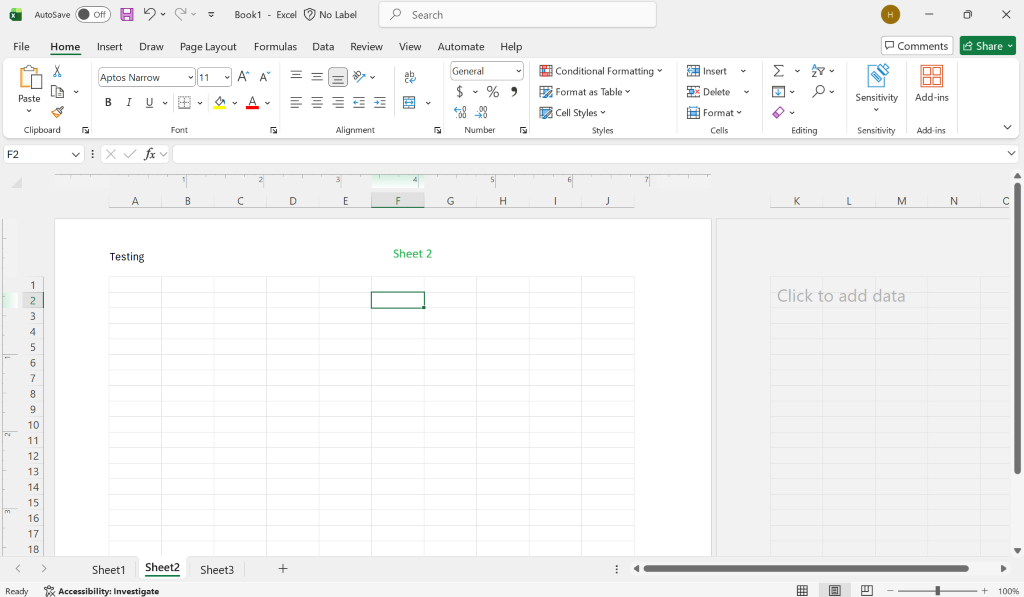Click the horizontal scrollbar thumb
Screen dimensions: 1024x597
(806, 568)
